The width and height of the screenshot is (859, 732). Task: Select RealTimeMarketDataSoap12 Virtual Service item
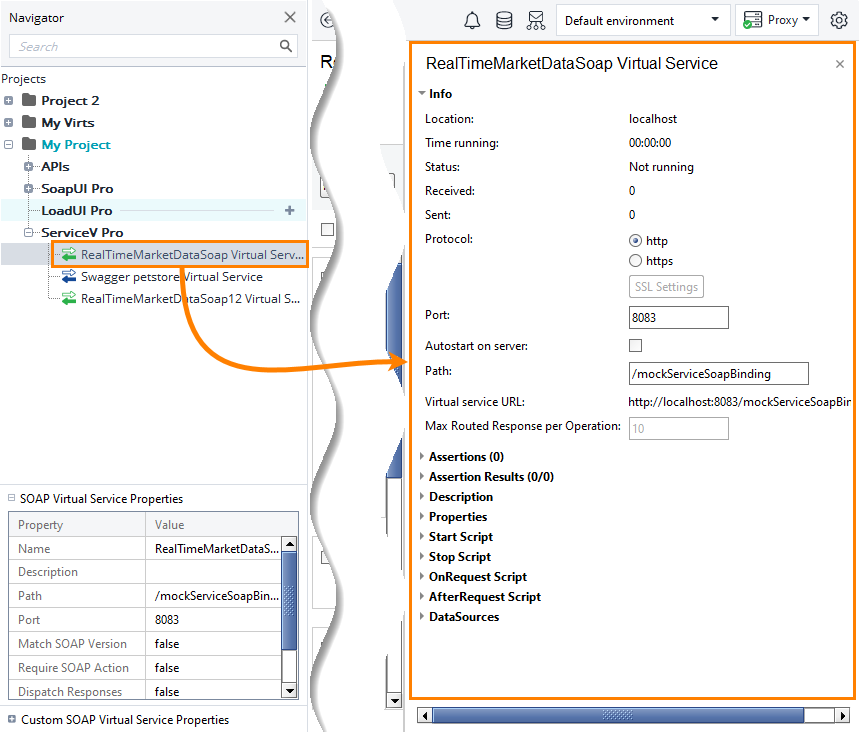(x=190, y=299)
